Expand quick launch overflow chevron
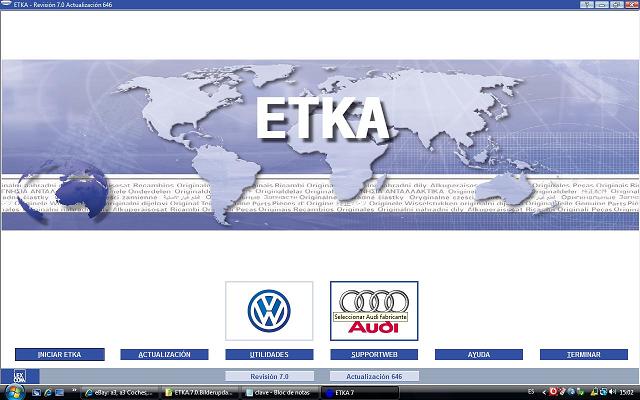This screenshot has width=640, height=400. (74, 391)
